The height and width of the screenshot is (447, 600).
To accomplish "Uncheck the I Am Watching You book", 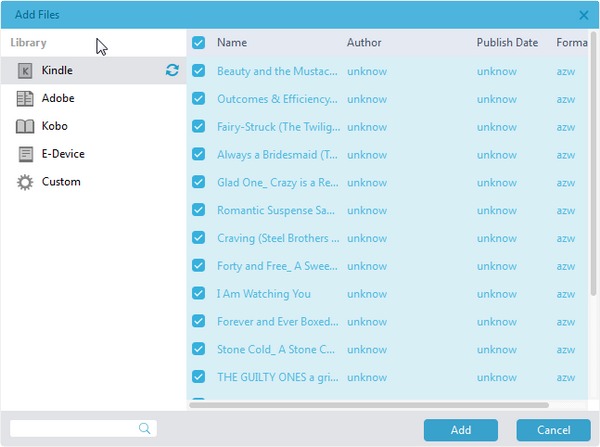I will point(198,294).
